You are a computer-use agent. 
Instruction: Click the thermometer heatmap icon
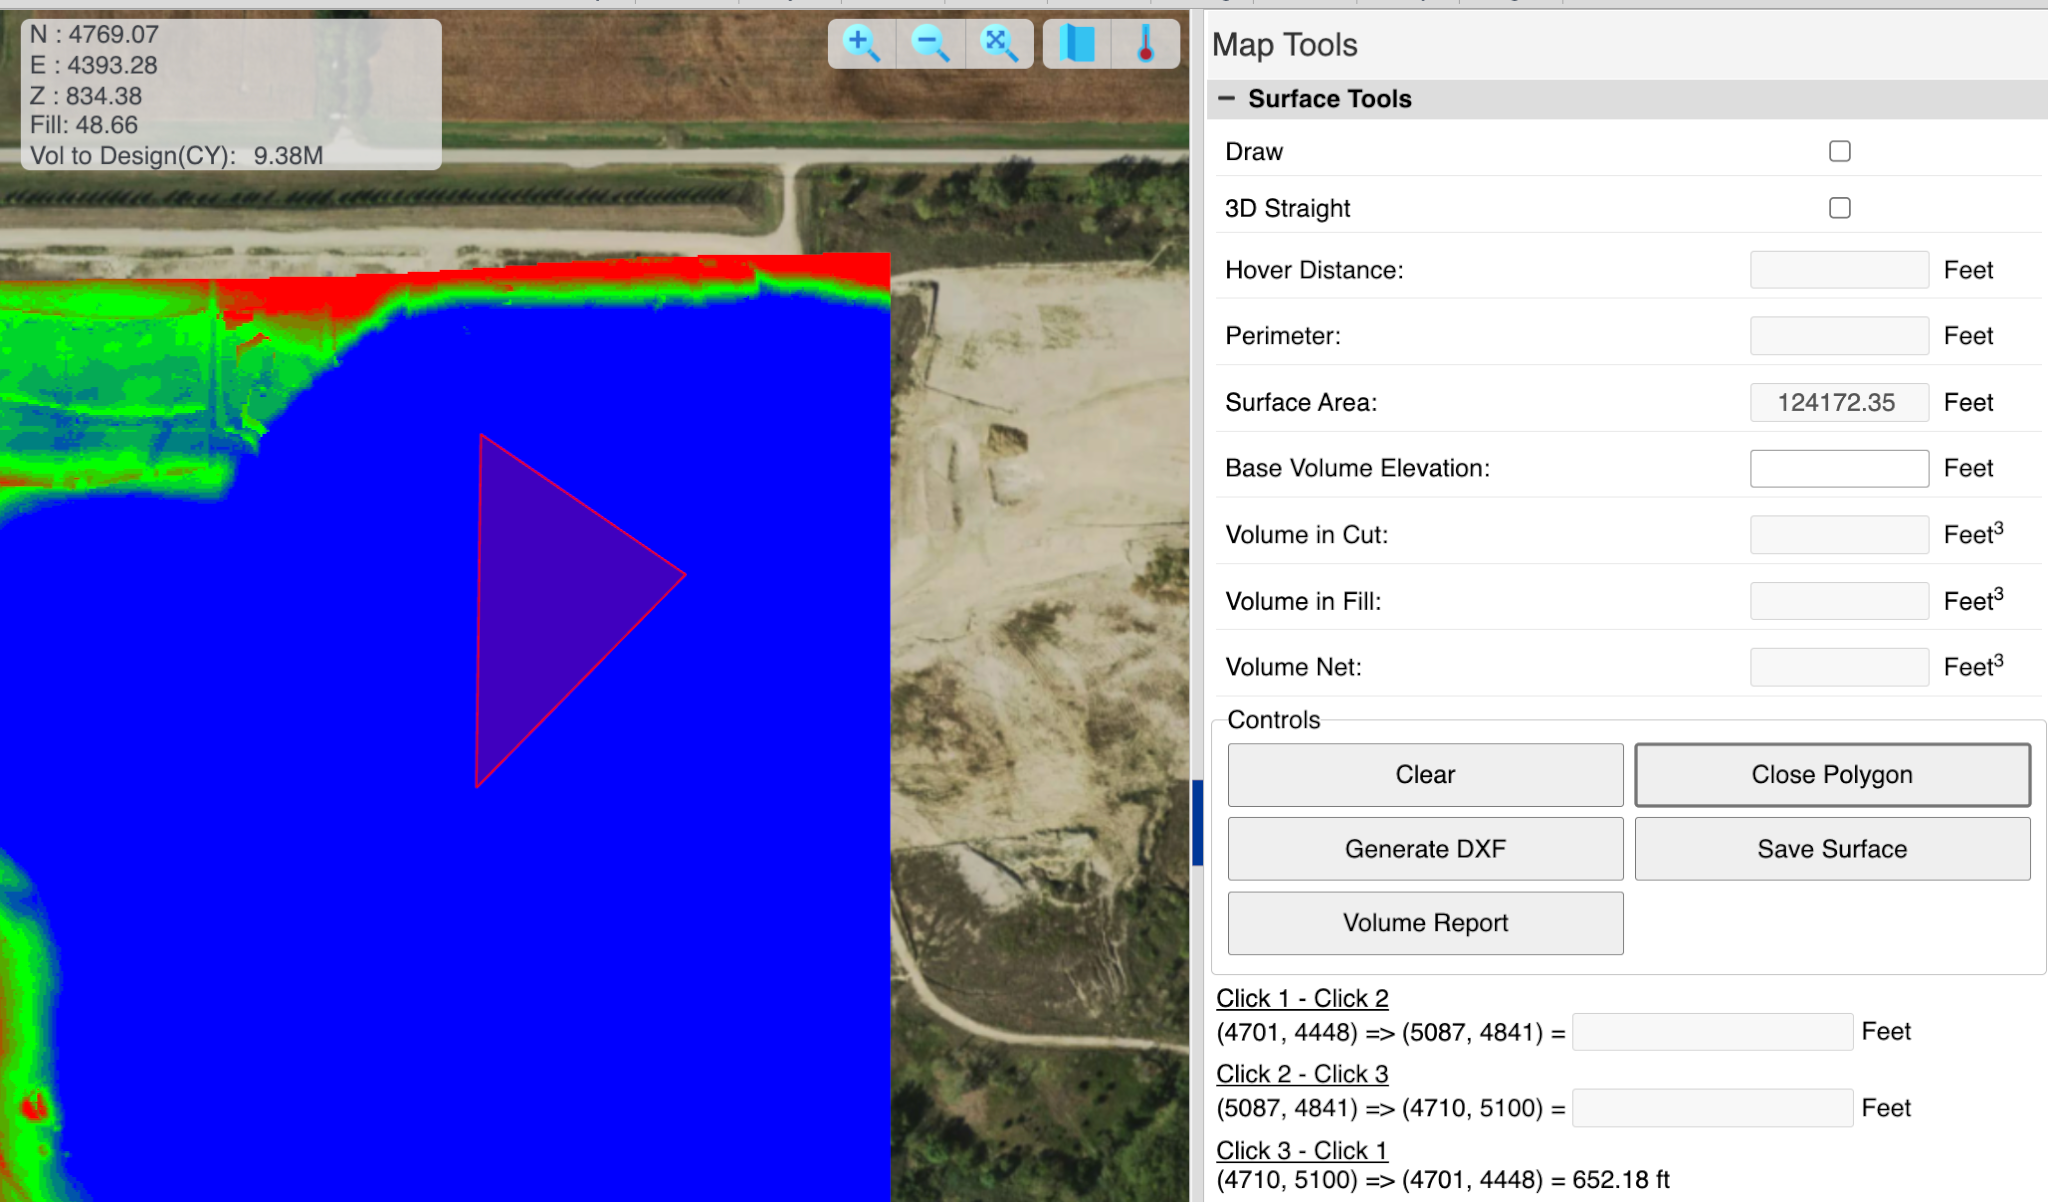(x=1146, y=44)
